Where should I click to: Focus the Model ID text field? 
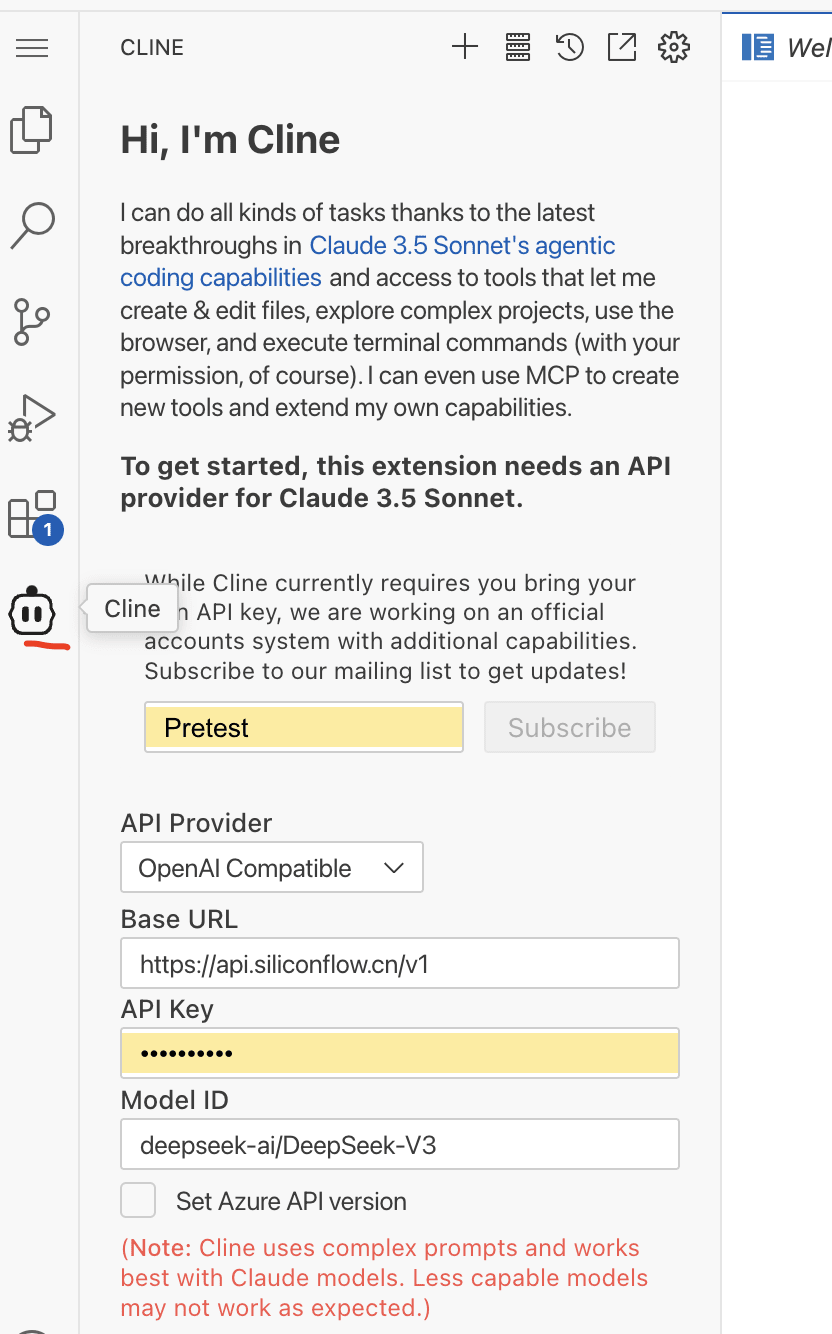400,1144
